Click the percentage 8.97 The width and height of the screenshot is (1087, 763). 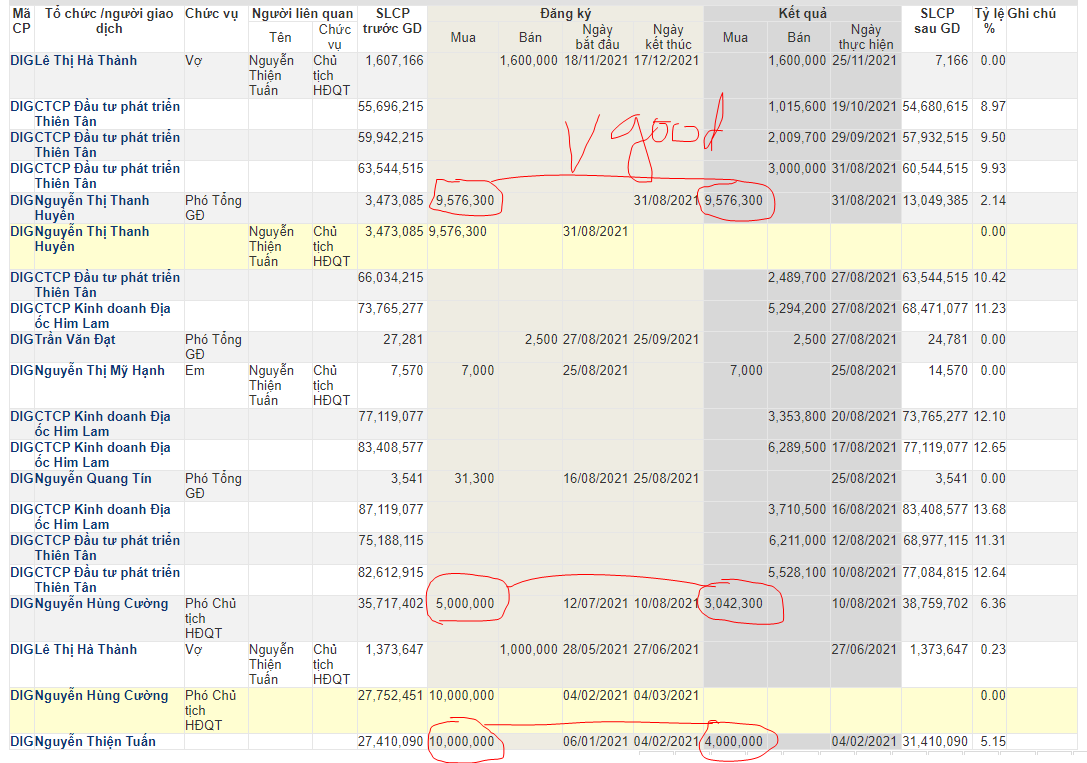coord(993,107)
